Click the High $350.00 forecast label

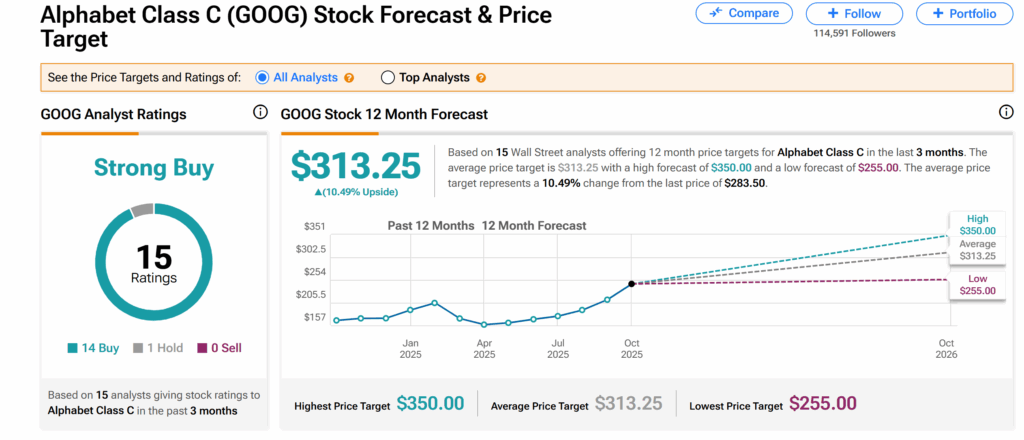(978, 224)
